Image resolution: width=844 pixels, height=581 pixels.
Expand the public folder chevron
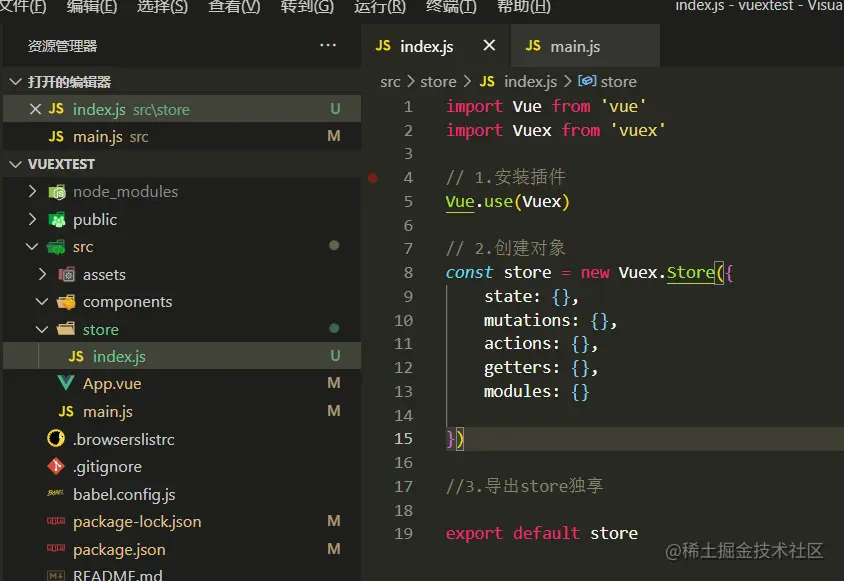click(x=32, y=219)
